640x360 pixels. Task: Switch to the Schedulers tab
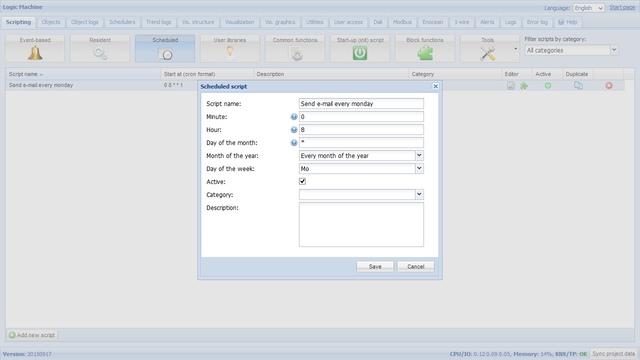coord(122,22)
